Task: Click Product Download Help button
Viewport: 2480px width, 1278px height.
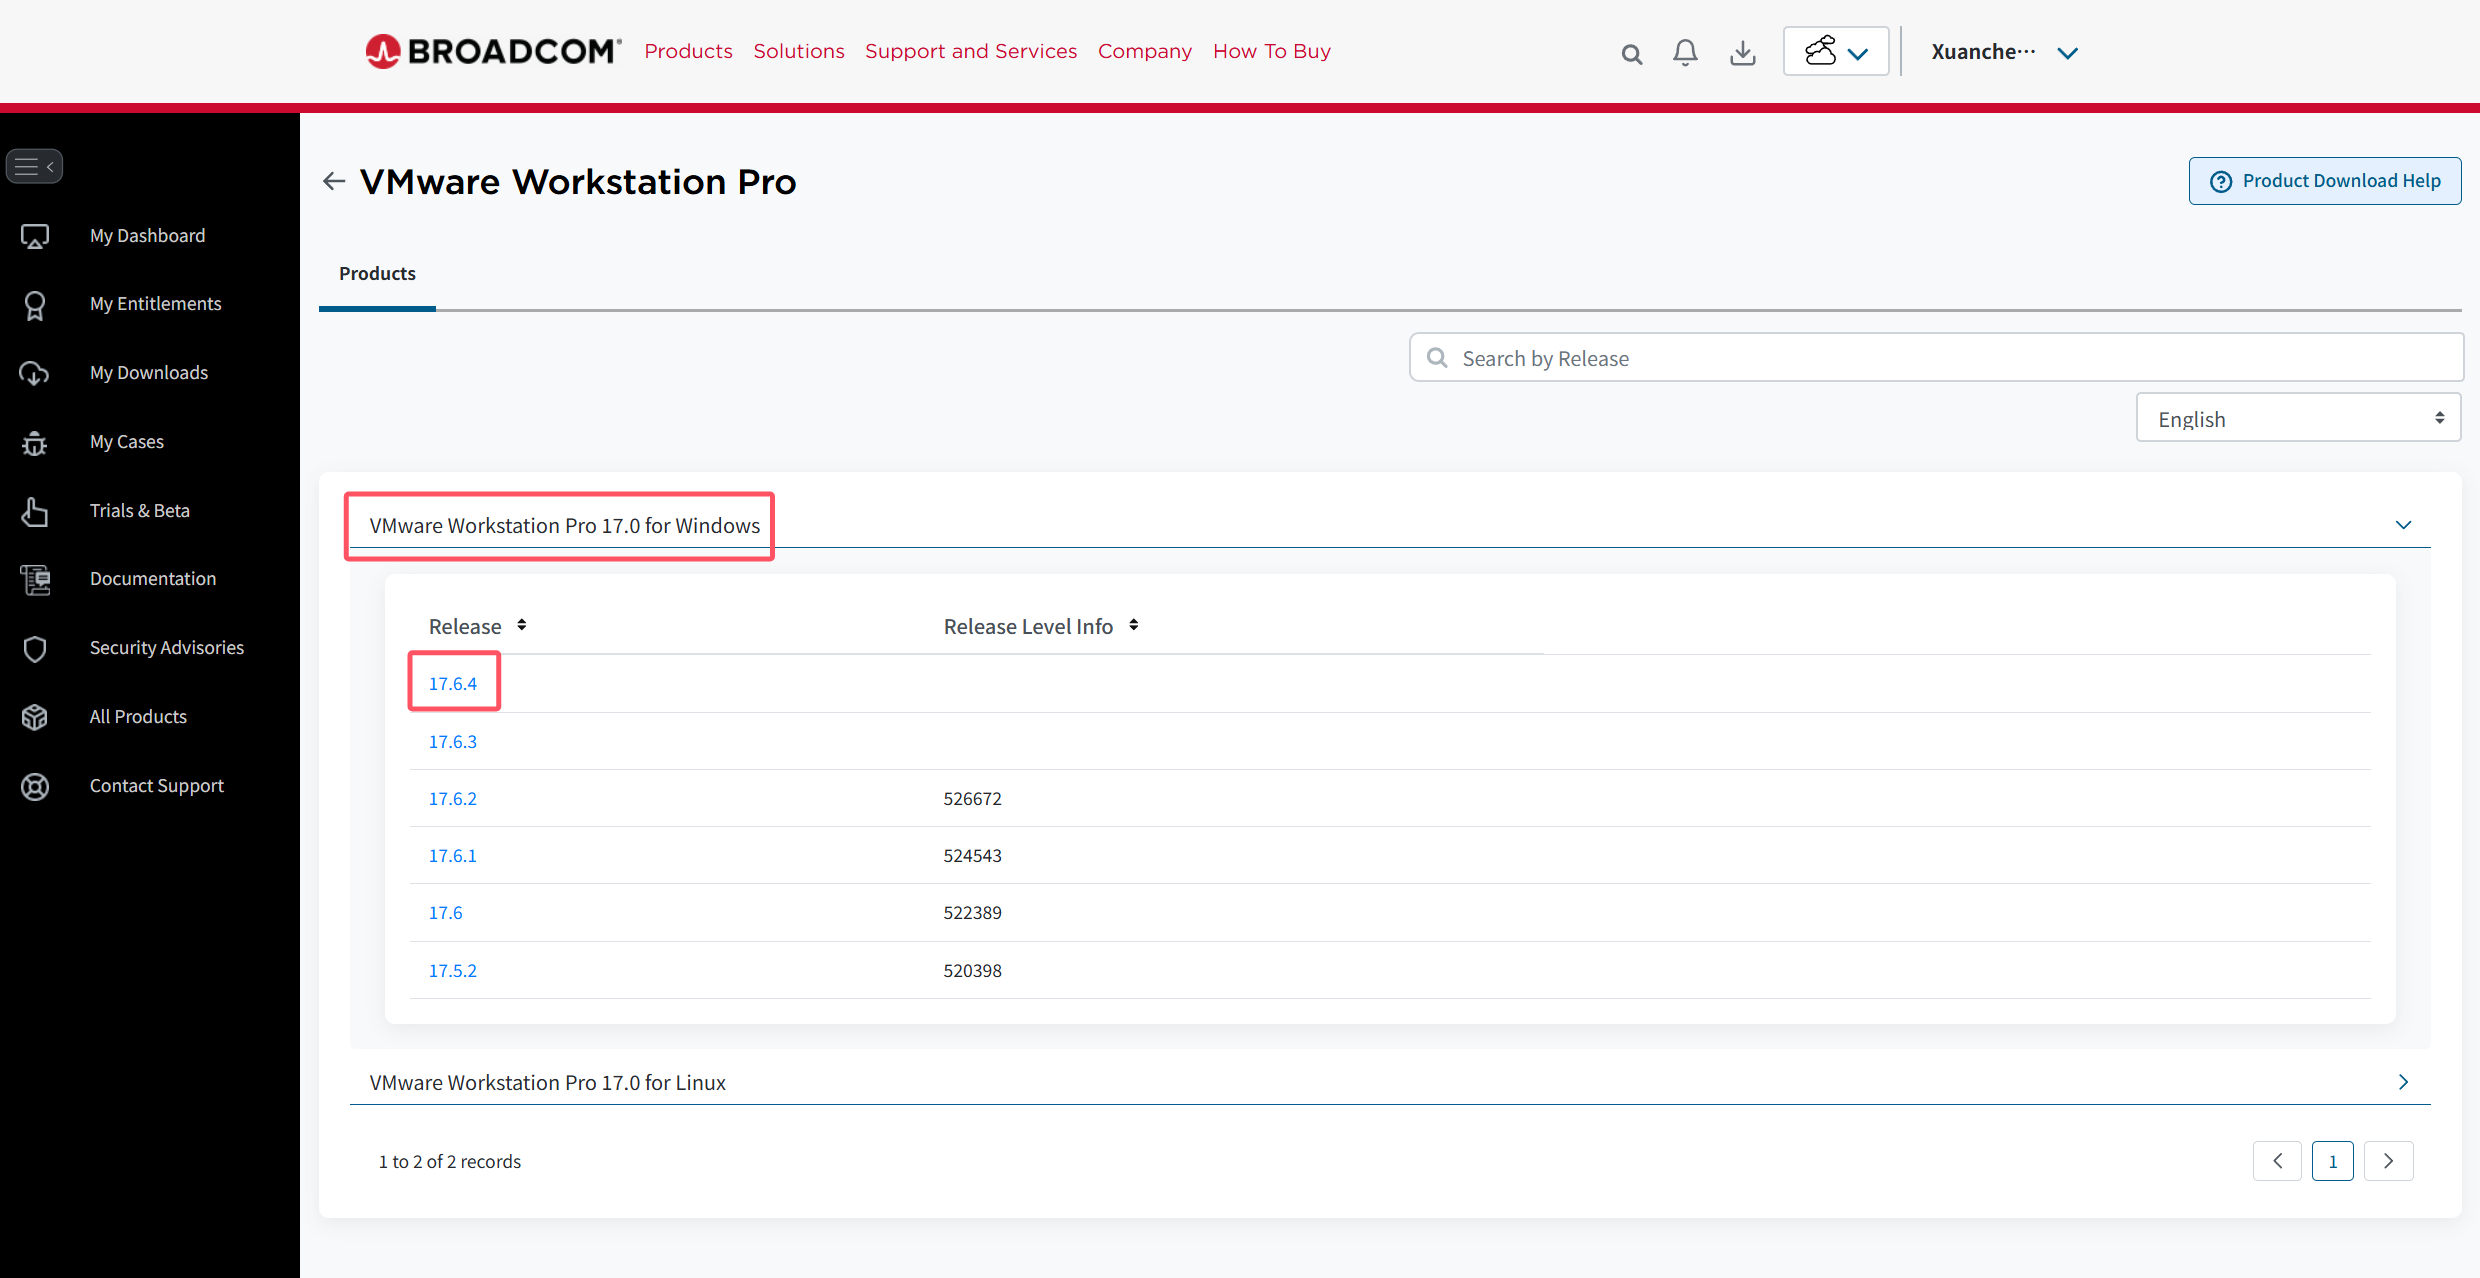Action: [2324, 181]
